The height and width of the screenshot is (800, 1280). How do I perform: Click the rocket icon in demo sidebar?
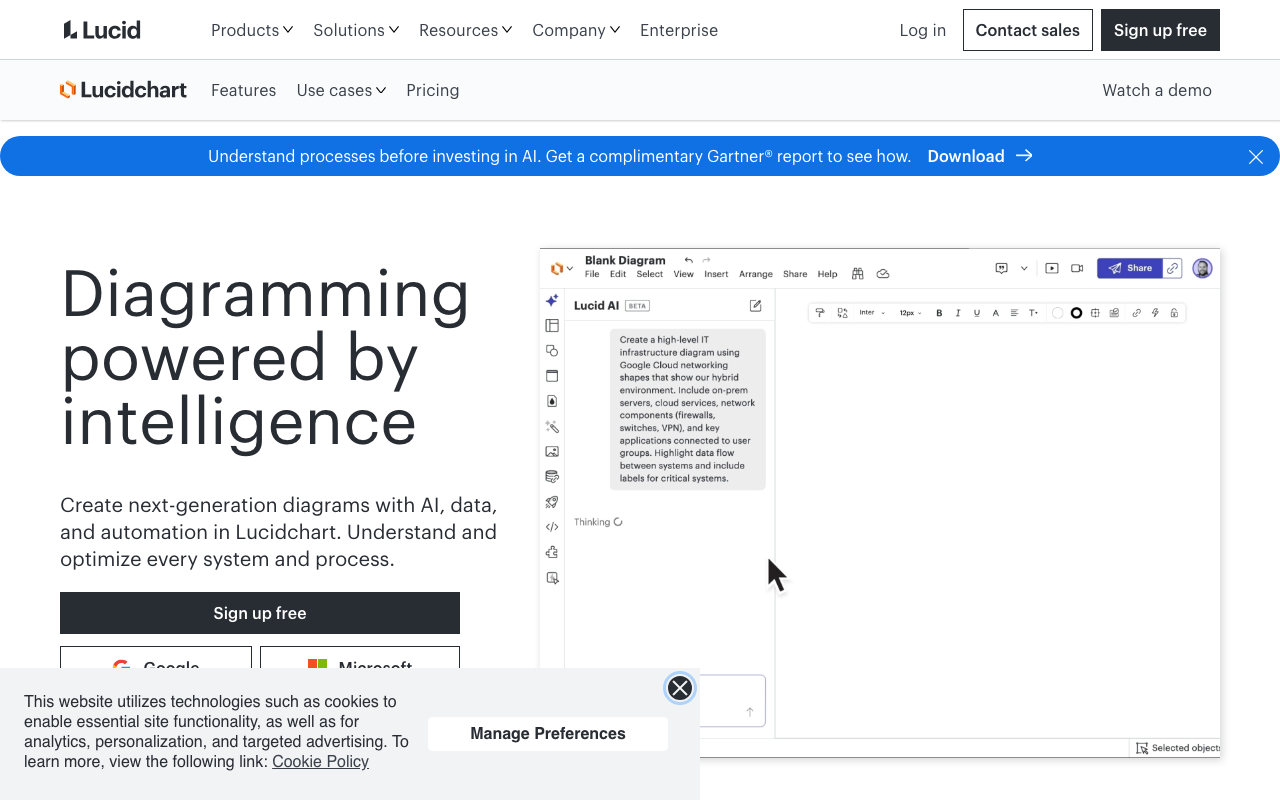[552, 502]
